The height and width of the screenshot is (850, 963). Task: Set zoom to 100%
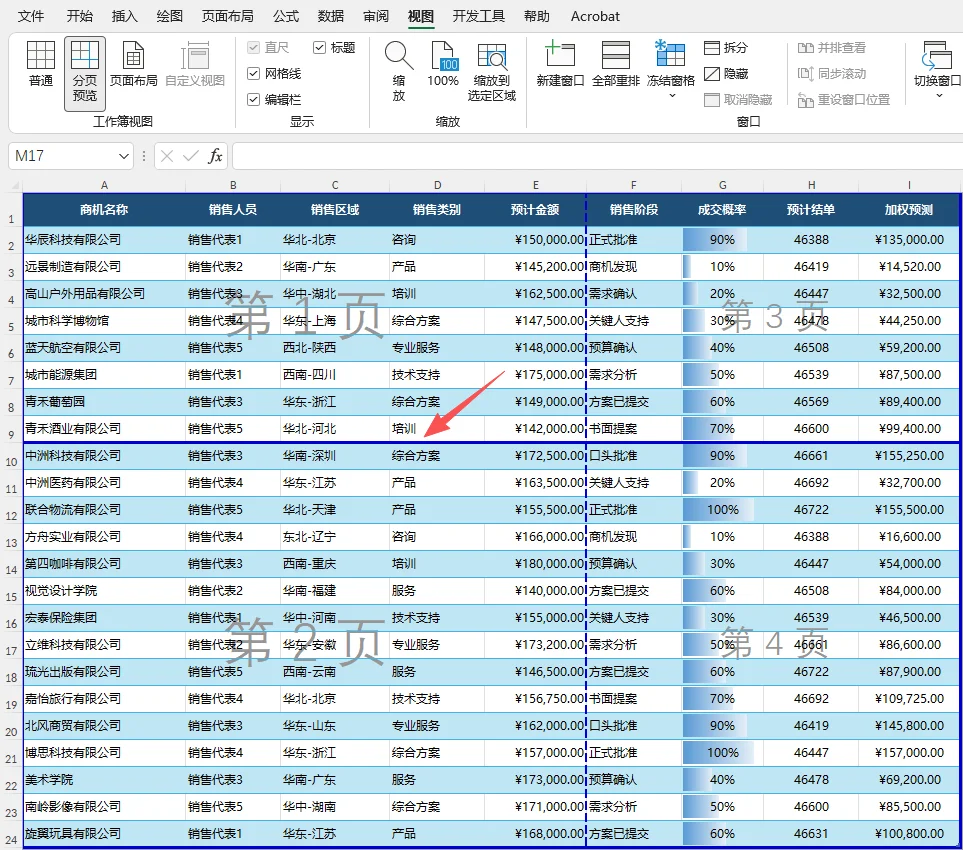pos(443,64)
